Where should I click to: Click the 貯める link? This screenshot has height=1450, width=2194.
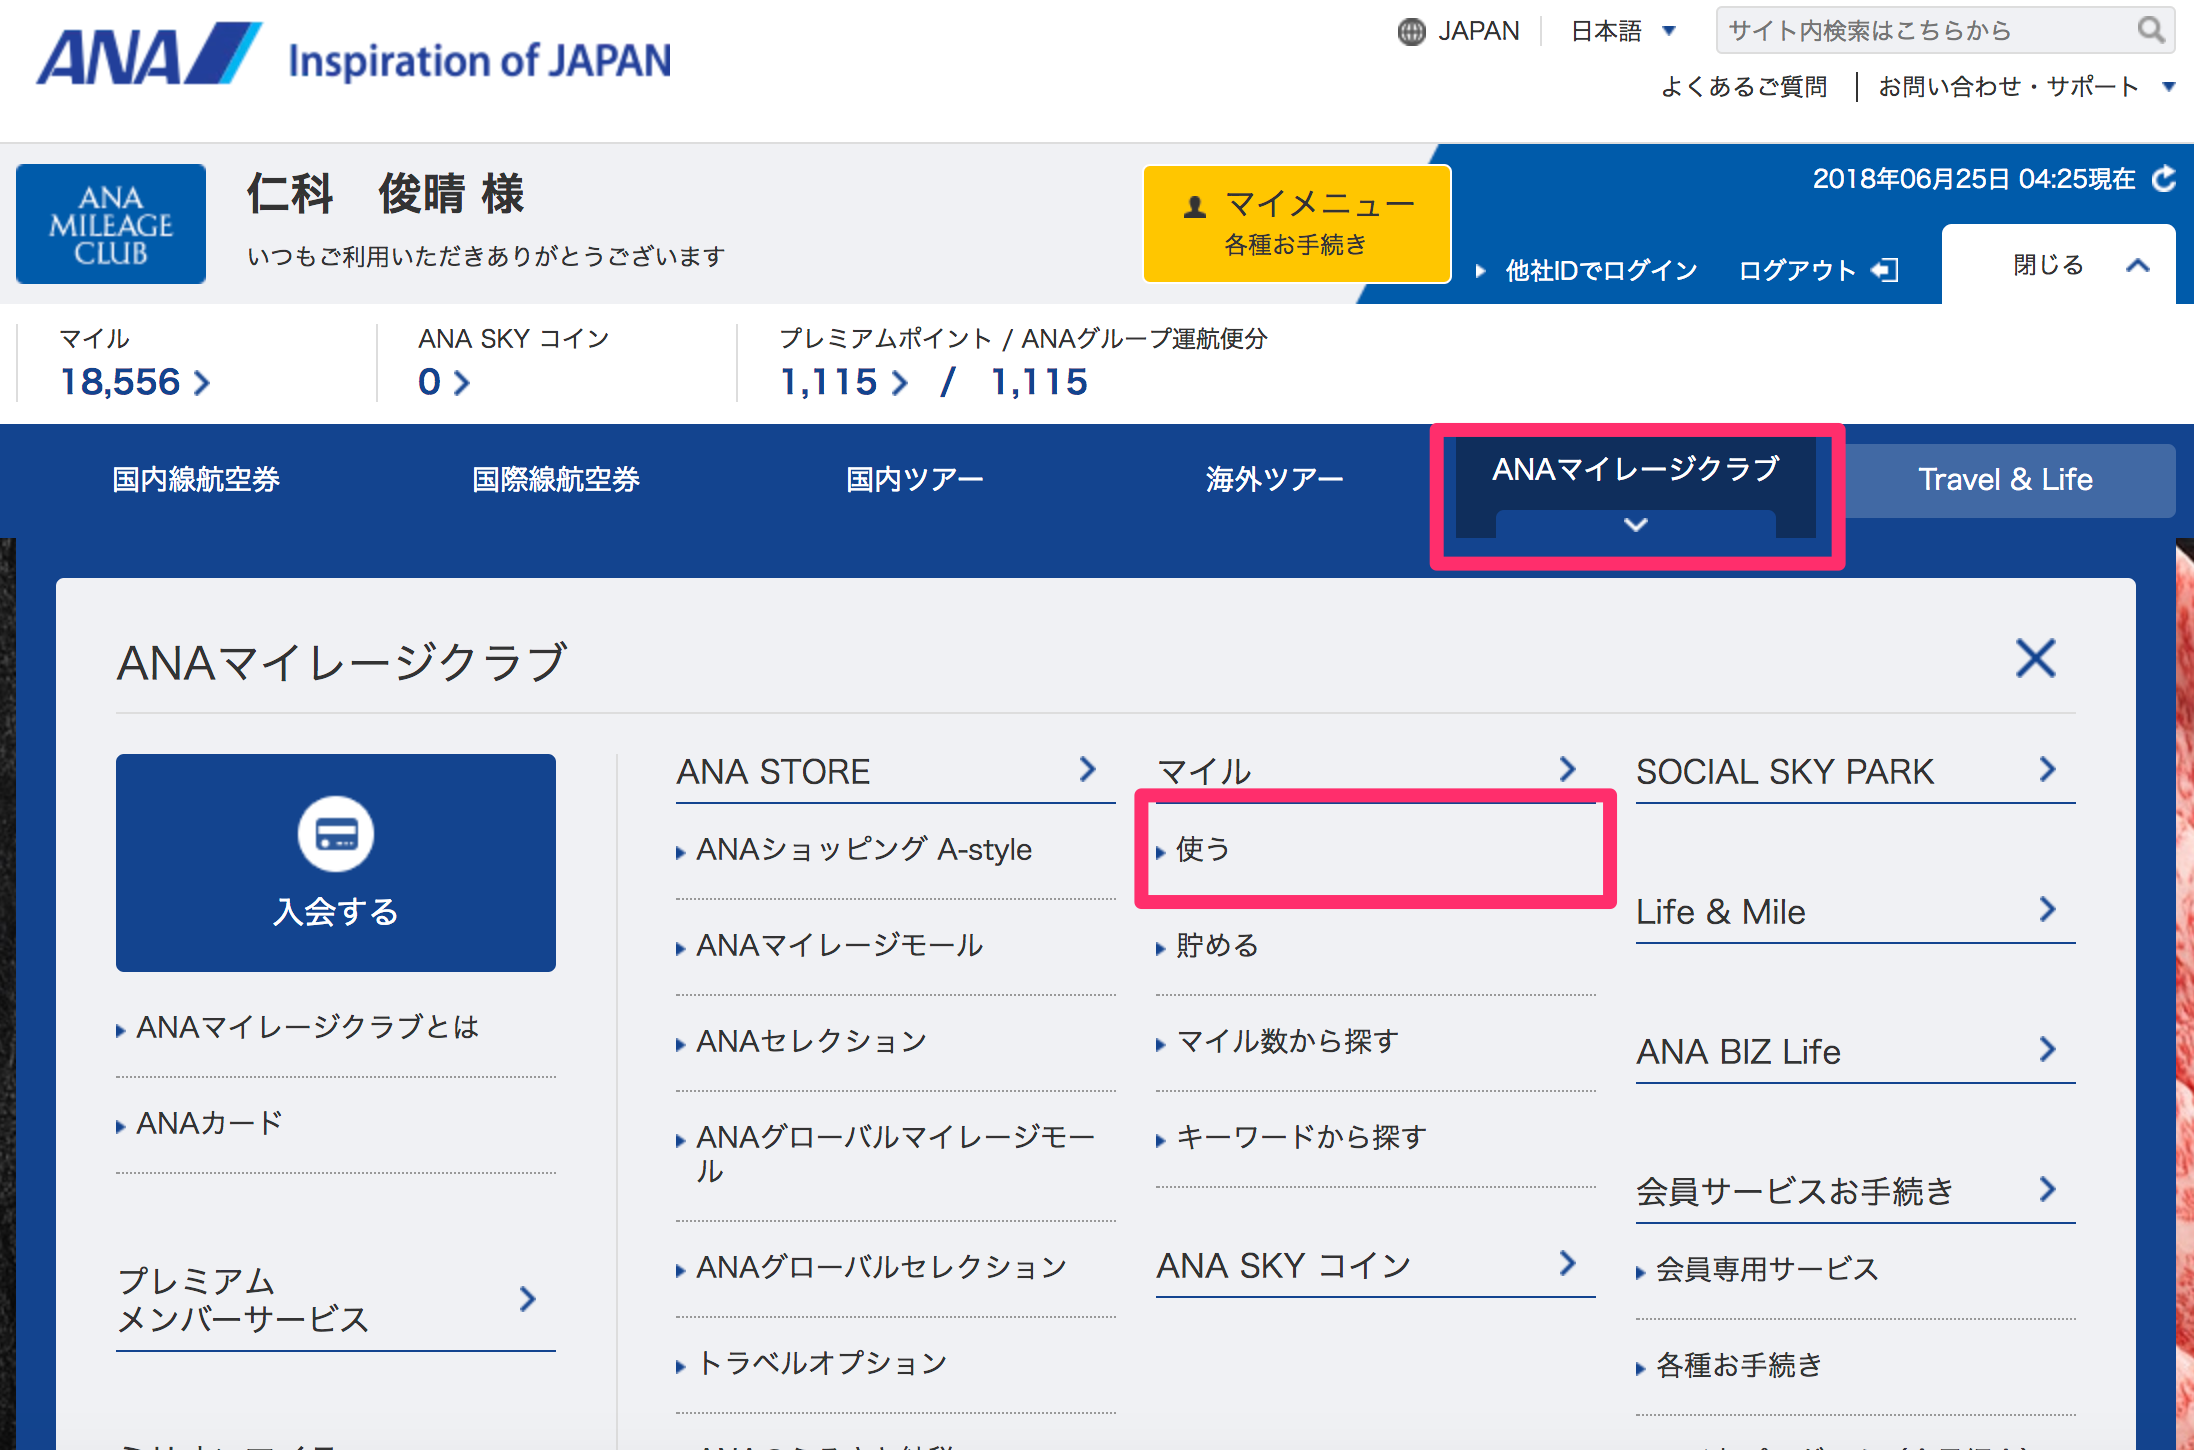tap(1216, 945)
